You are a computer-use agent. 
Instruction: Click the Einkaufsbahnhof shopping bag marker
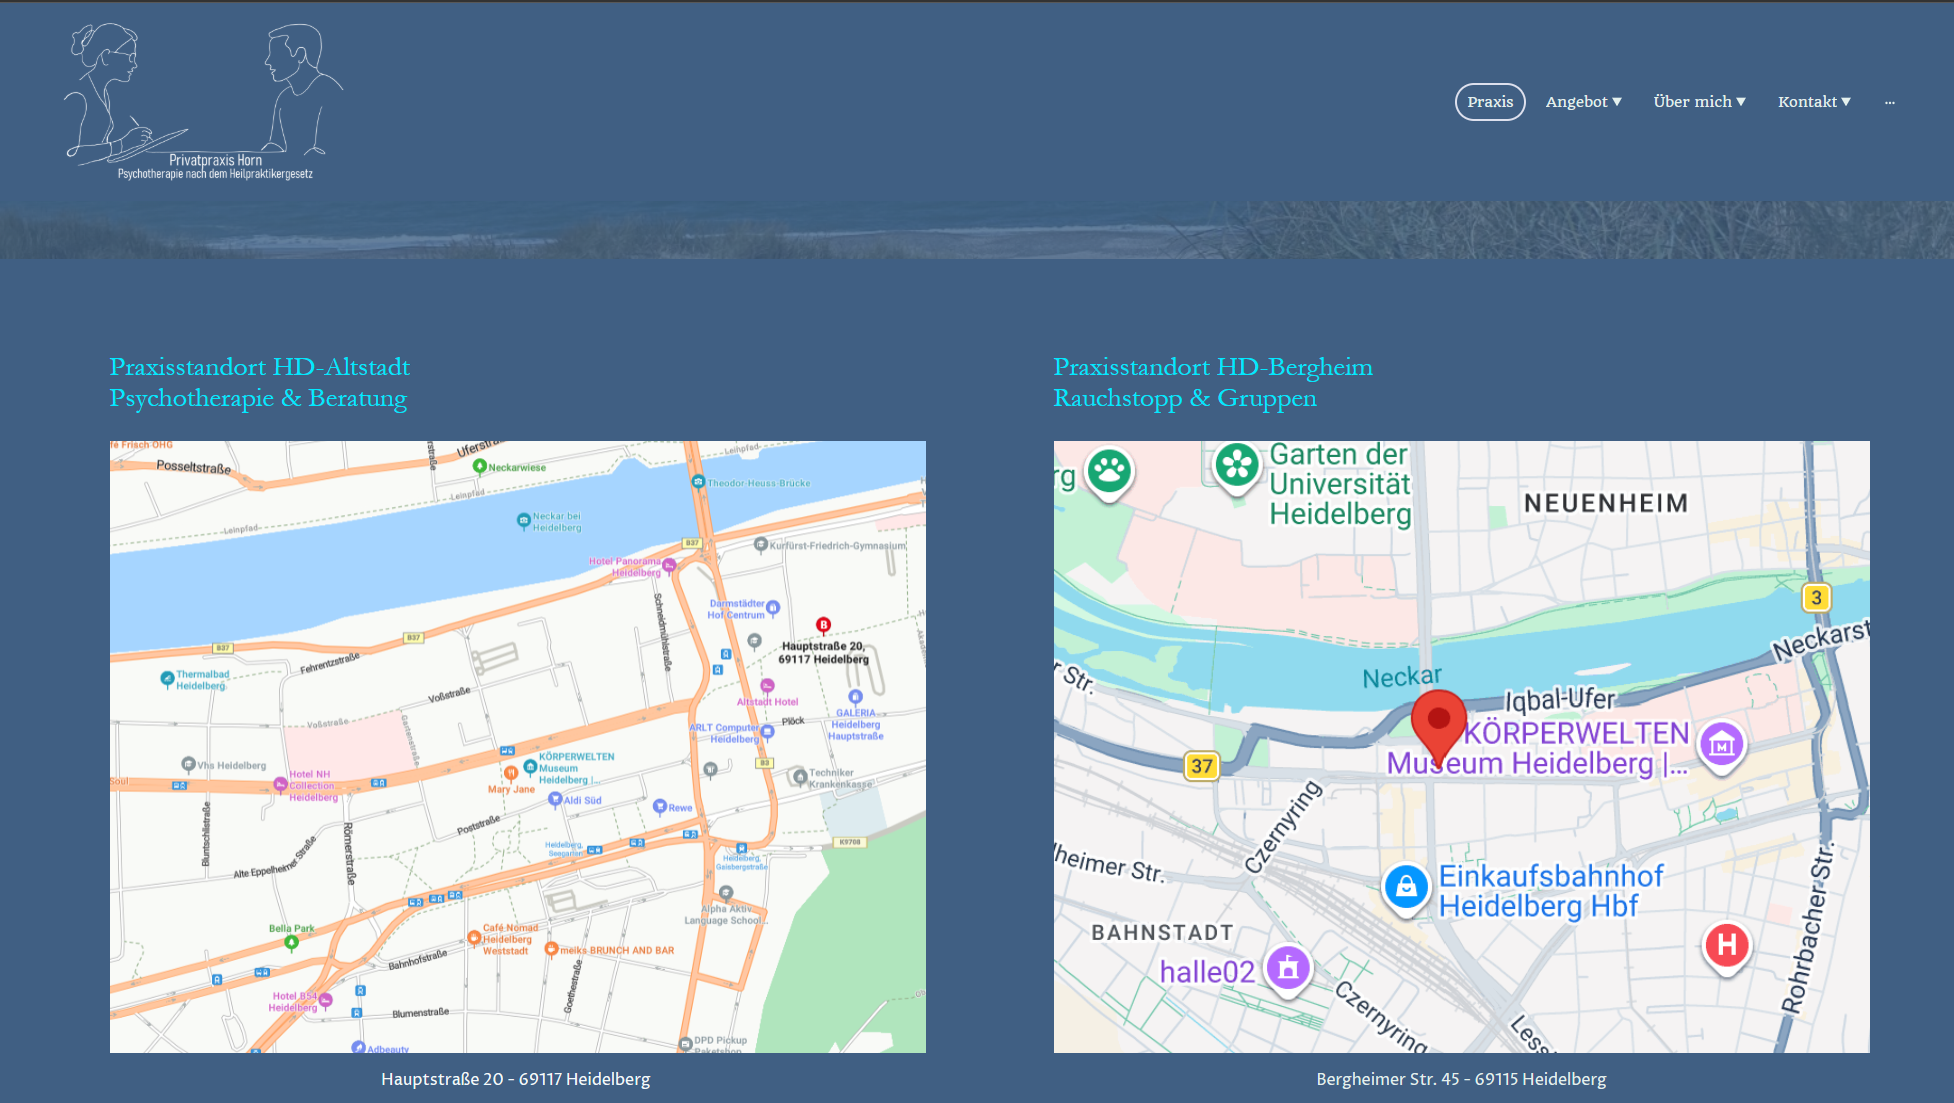click(1406, 886)
